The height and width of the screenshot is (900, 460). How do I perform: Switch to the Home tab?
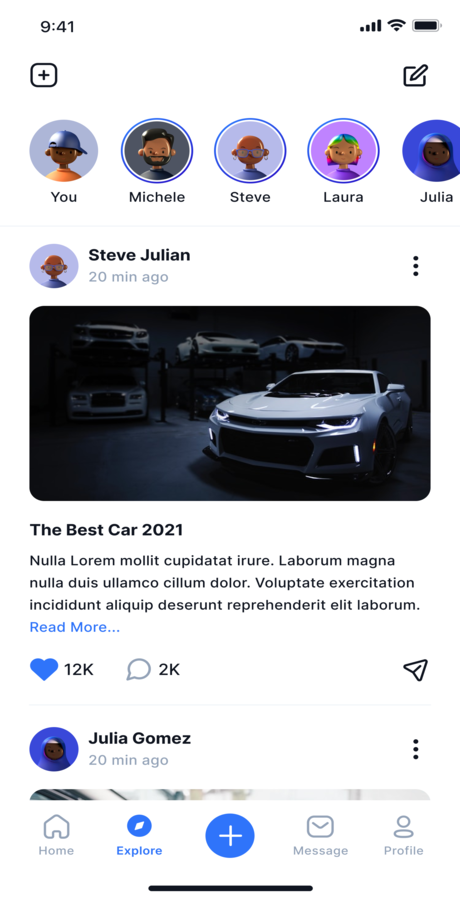pos(56,836)
